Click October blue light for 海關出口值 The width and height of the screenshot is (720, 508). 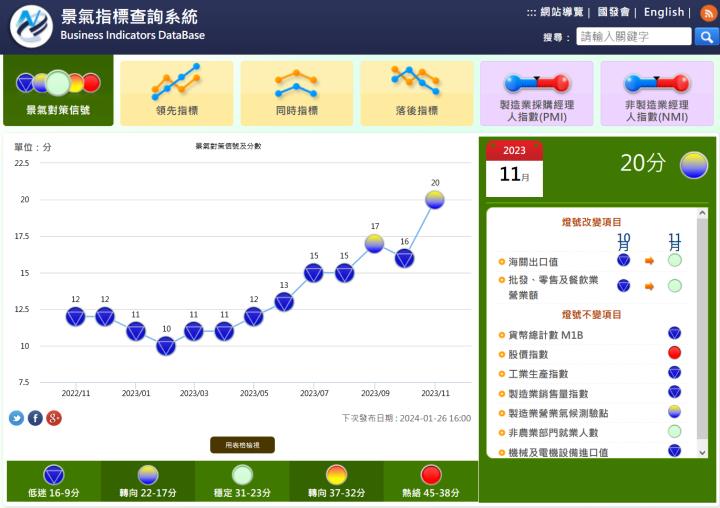(623, 260)
